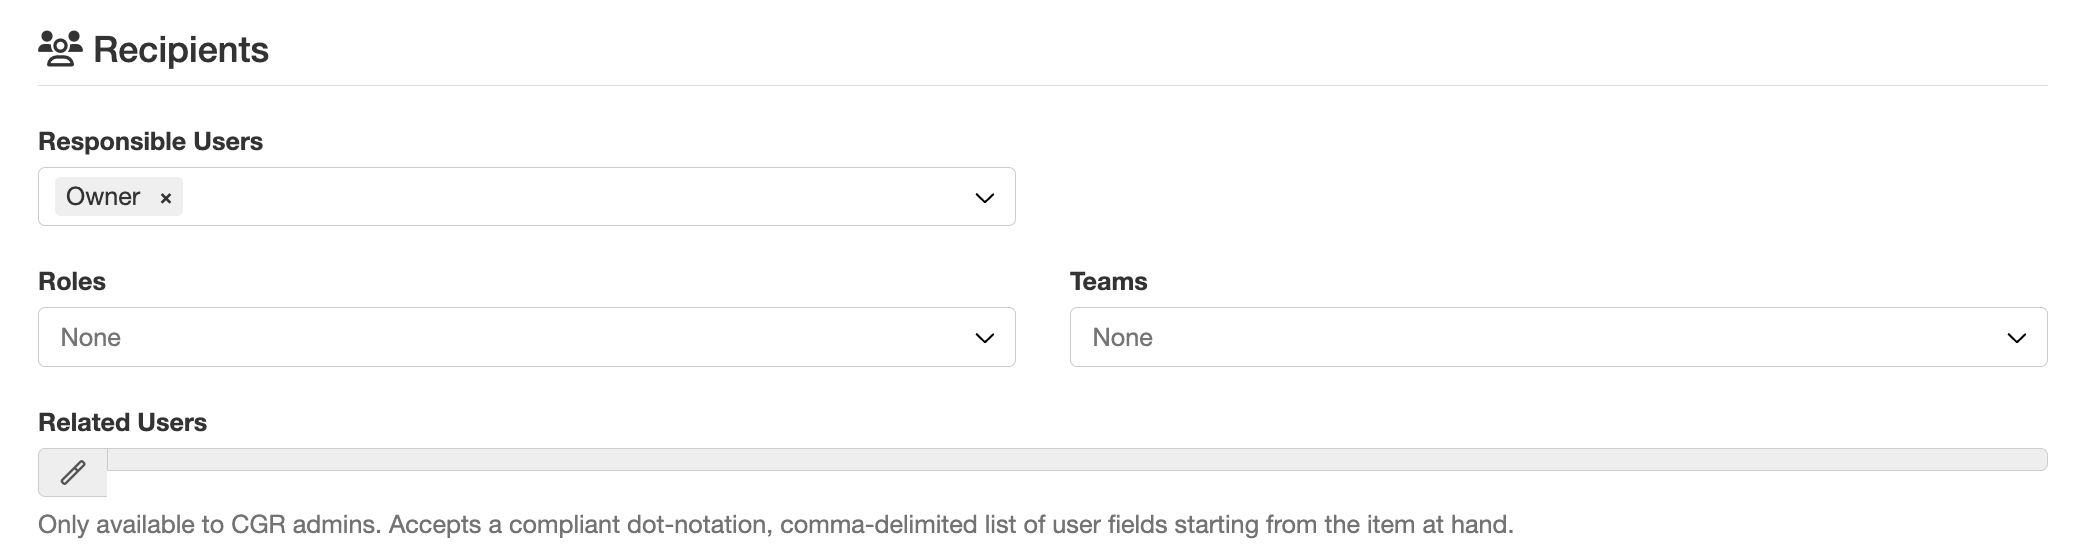Image resolution: width=2074 pixels, height=550 pixels.
Task: Click the divider line under the Recipients heading
Action: click(x=1042, y=86)
